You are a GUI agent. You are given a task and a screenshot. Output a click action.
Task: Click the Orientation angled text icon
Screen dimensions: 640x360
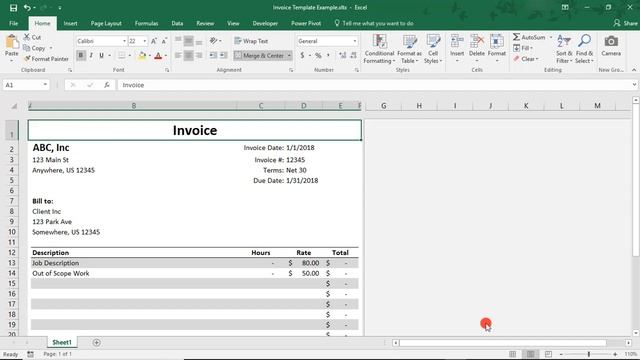pyautogui.click(x=213, y=41)
